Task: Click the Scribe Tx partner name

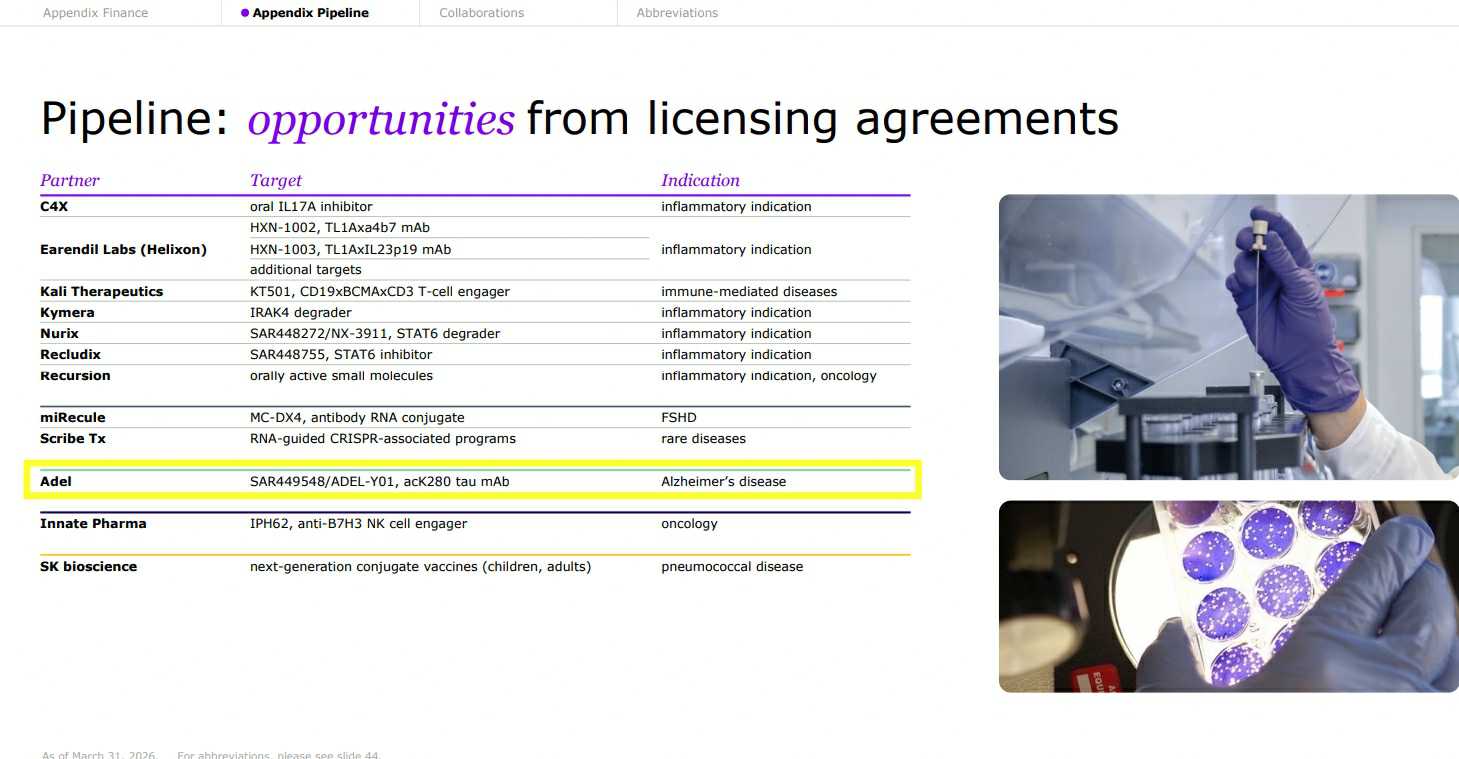Action: [73, 438]
